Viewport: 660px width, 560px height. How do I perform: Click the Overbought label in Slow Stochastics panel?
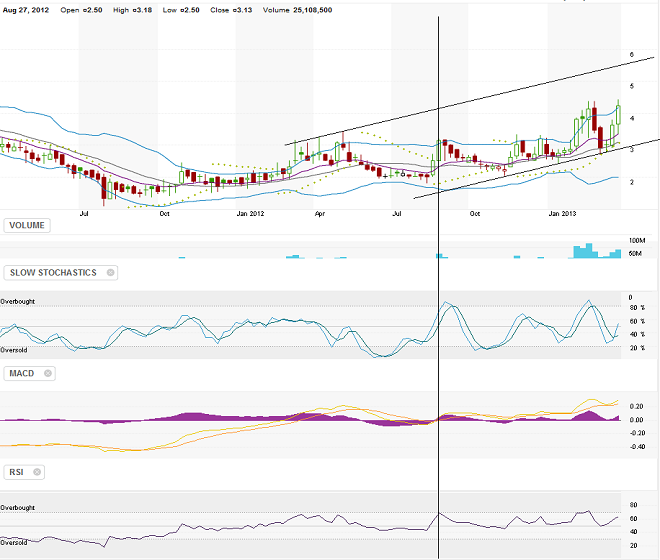(20, 302)
